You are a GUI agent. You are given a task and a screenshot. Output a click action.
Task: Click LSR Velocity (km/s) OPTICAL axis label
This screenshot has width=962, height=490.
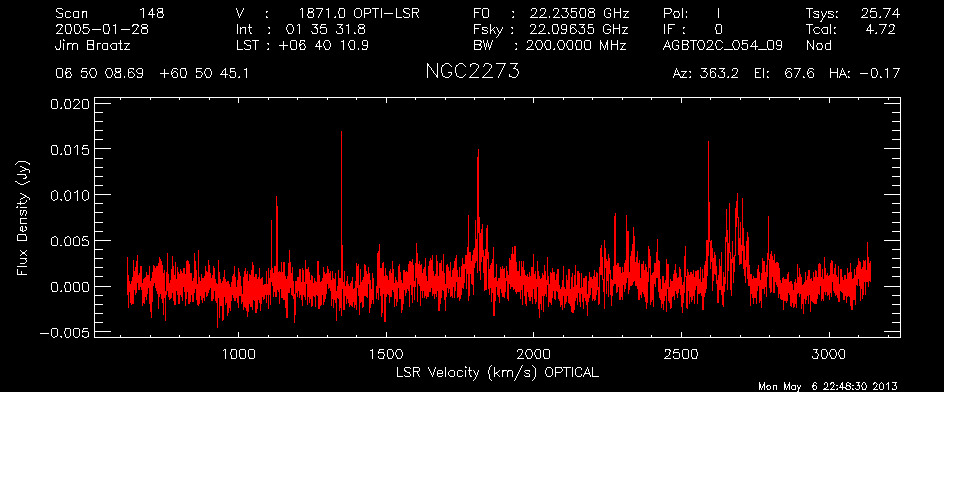click(497, 372)
